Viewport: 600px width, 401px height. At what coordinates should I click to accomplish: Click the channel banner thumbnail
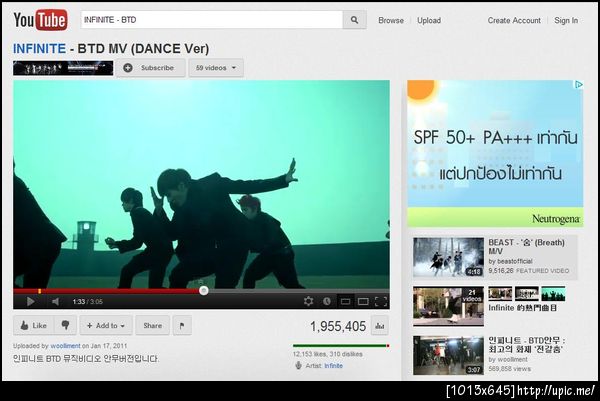[x=63, y=68]
